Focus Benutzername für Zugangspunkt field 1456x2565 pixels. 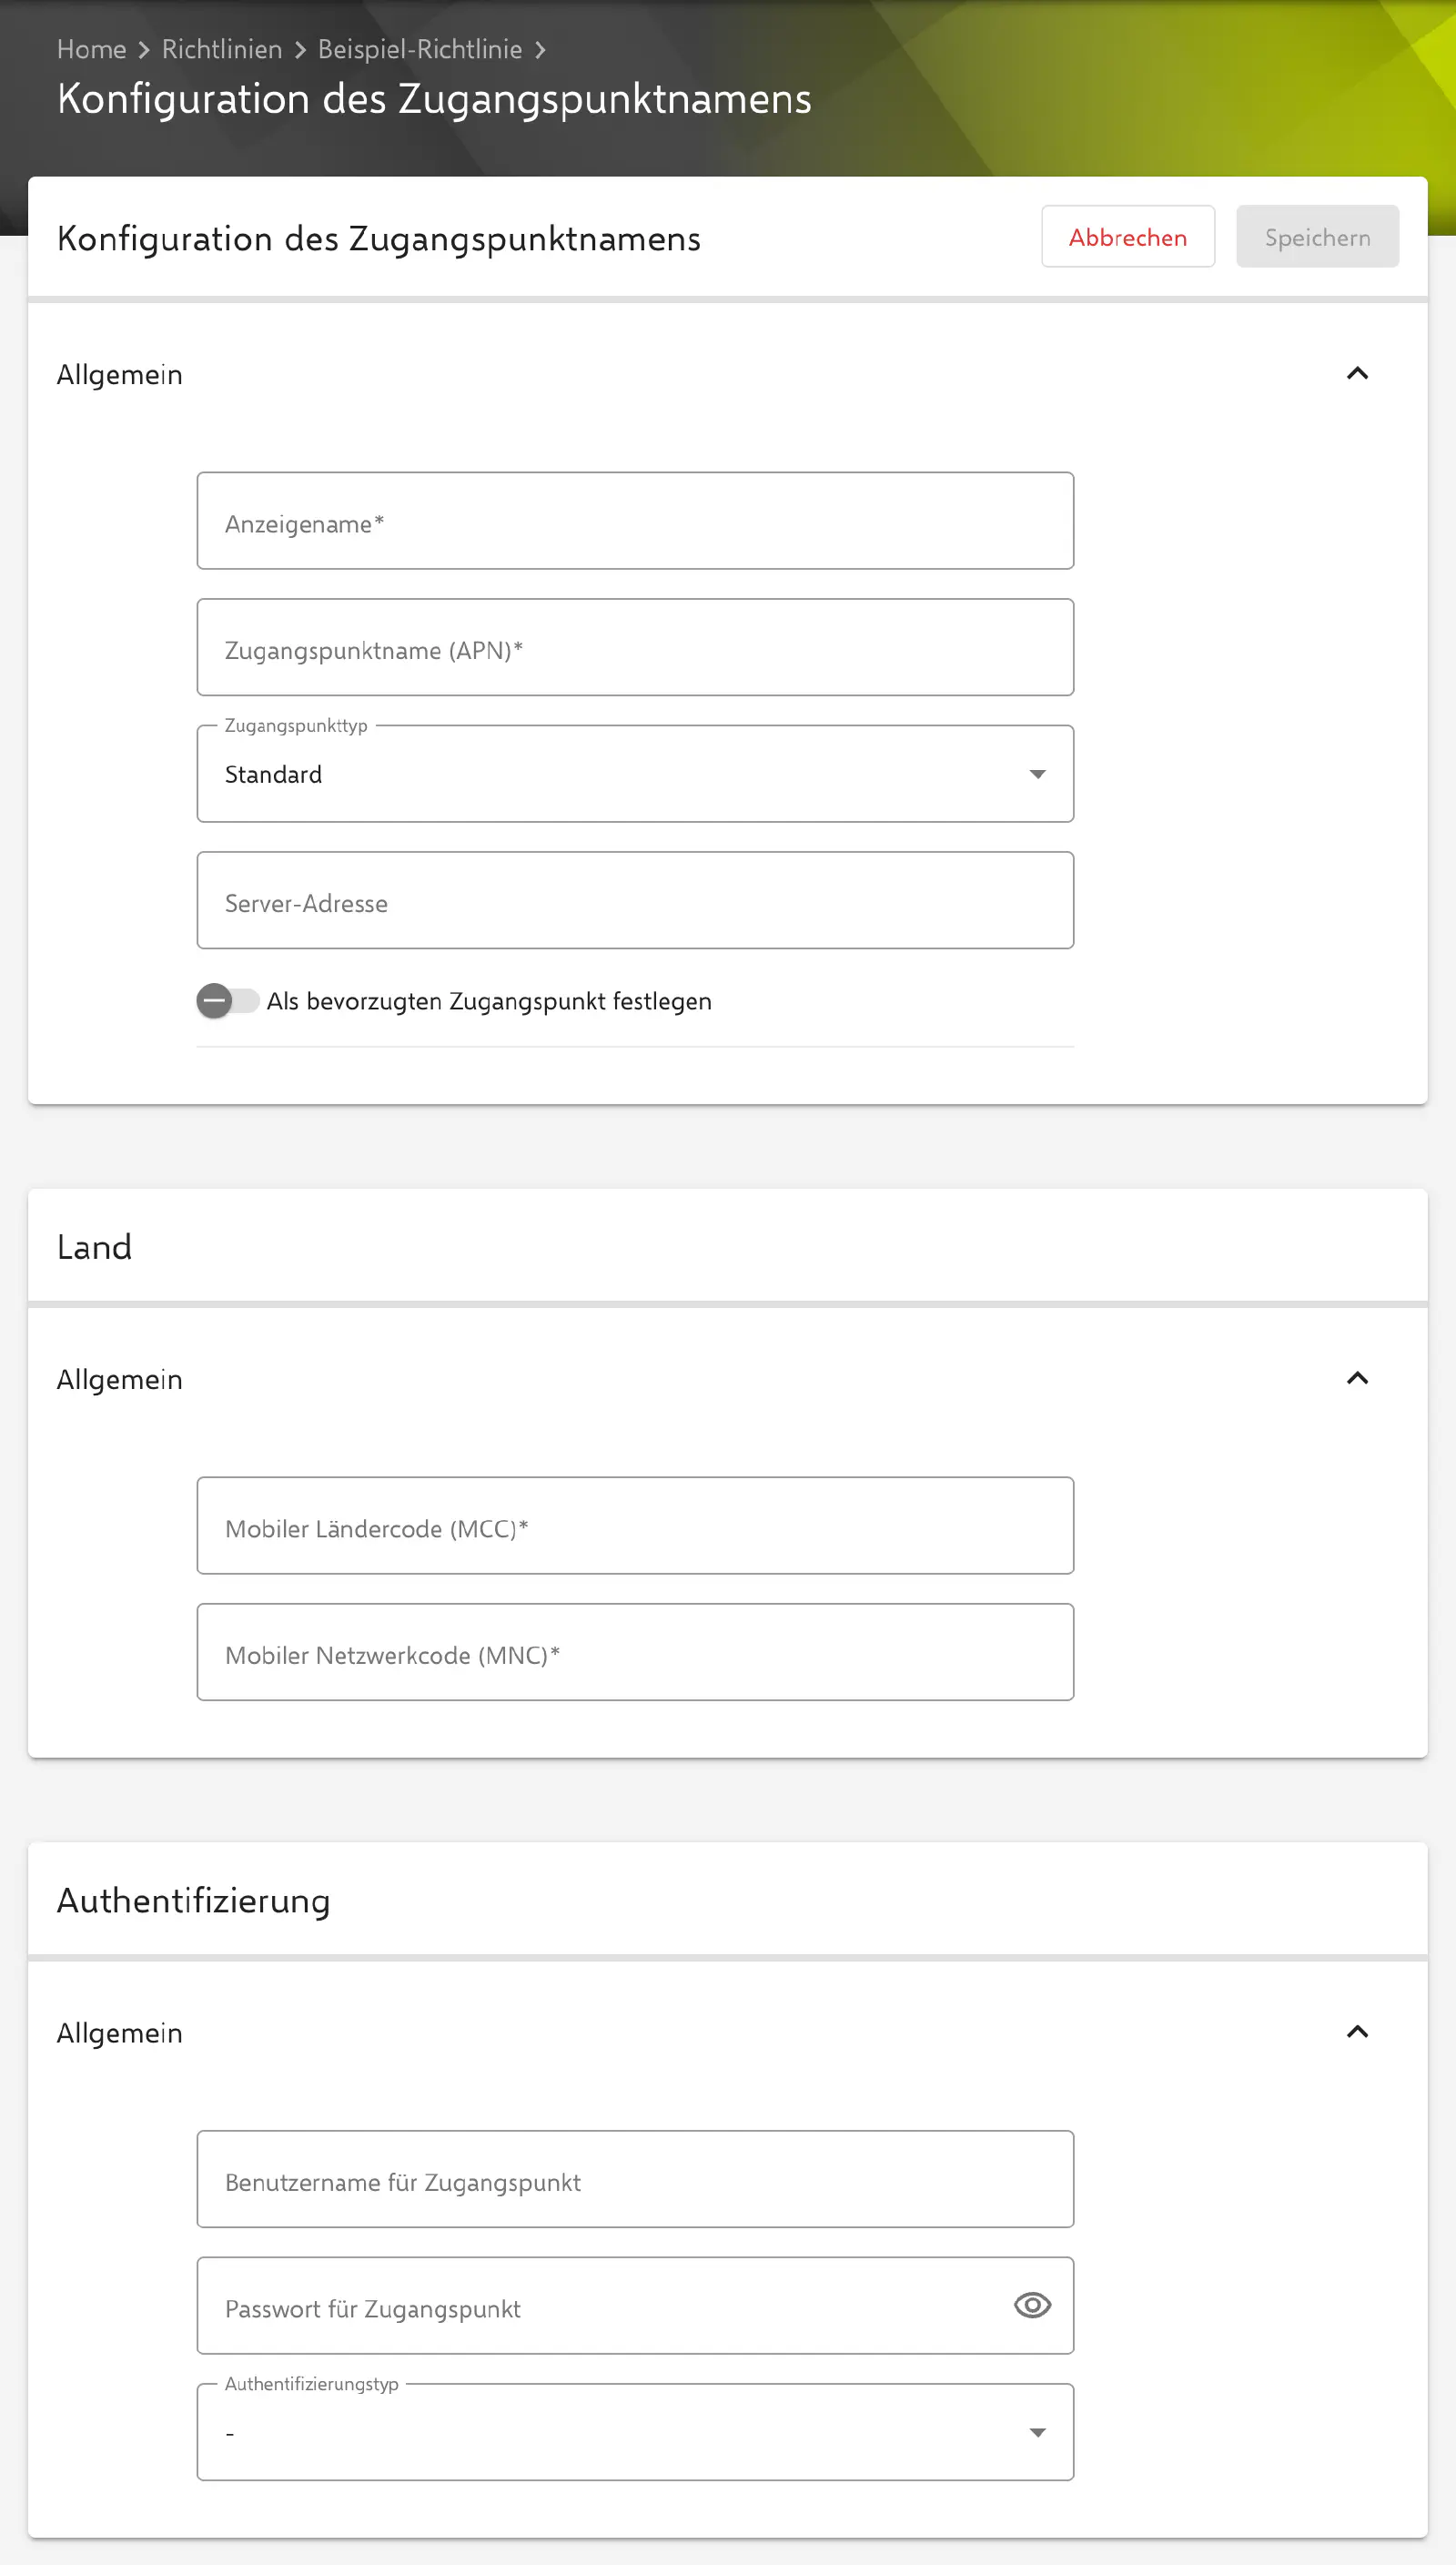pos(635,2180)
